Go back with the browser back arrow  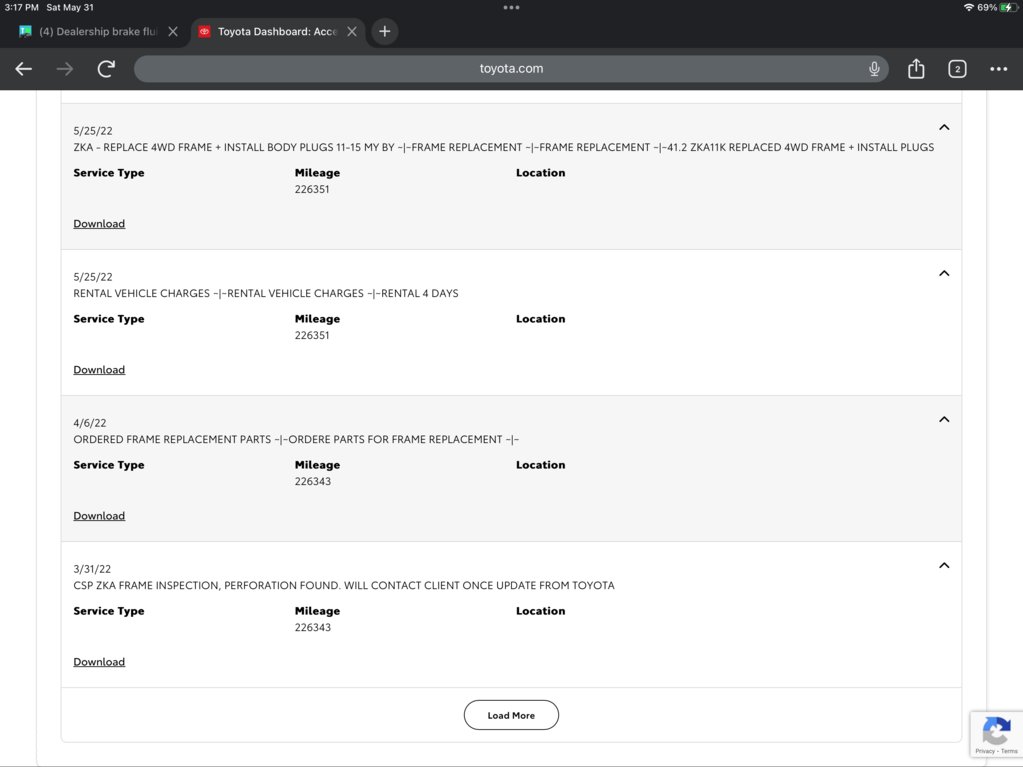tap(23, 68)
